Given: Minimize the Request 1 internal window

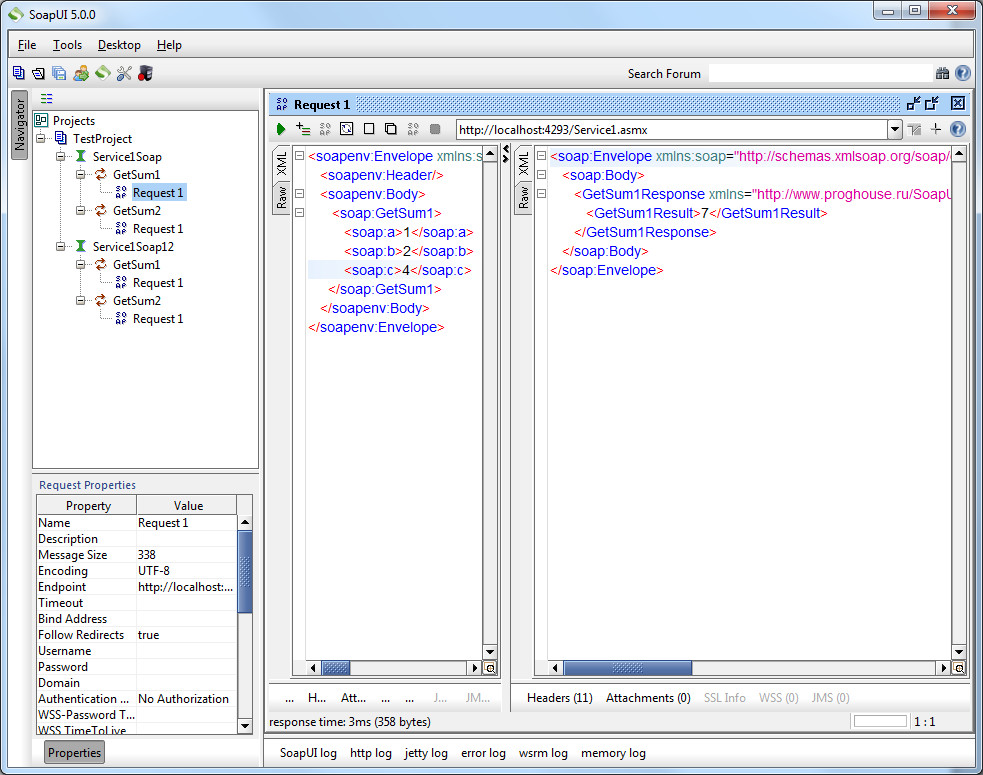Looking at the screenshot, I should 913,103.
